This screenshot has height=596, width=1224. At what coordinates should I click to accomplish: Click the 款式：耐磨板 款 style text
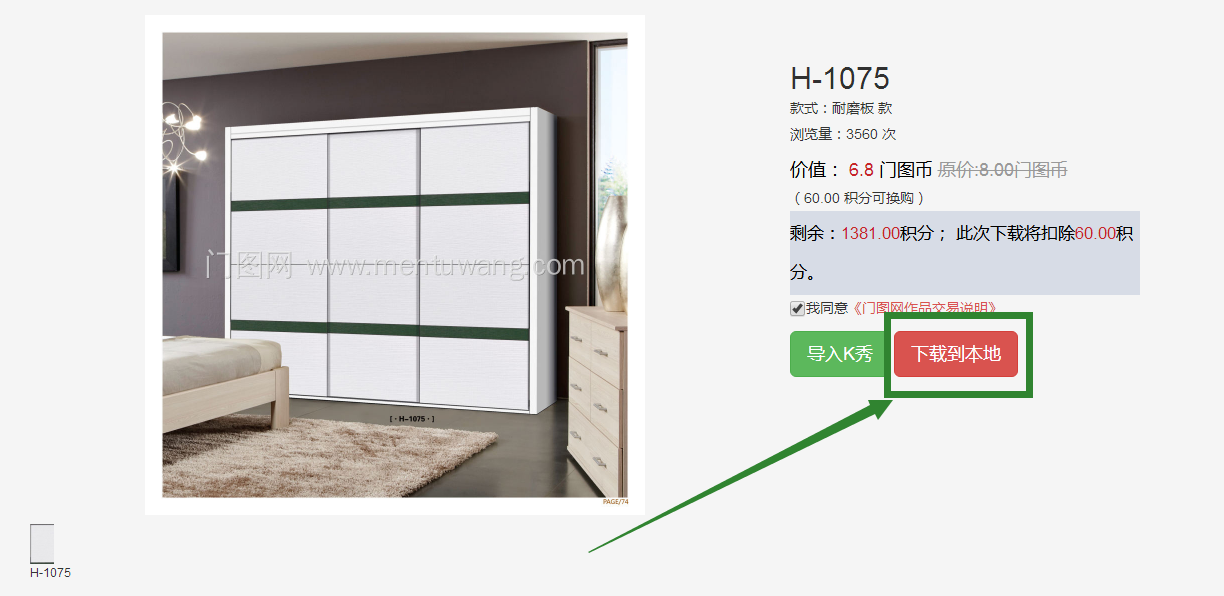[841, 108]
